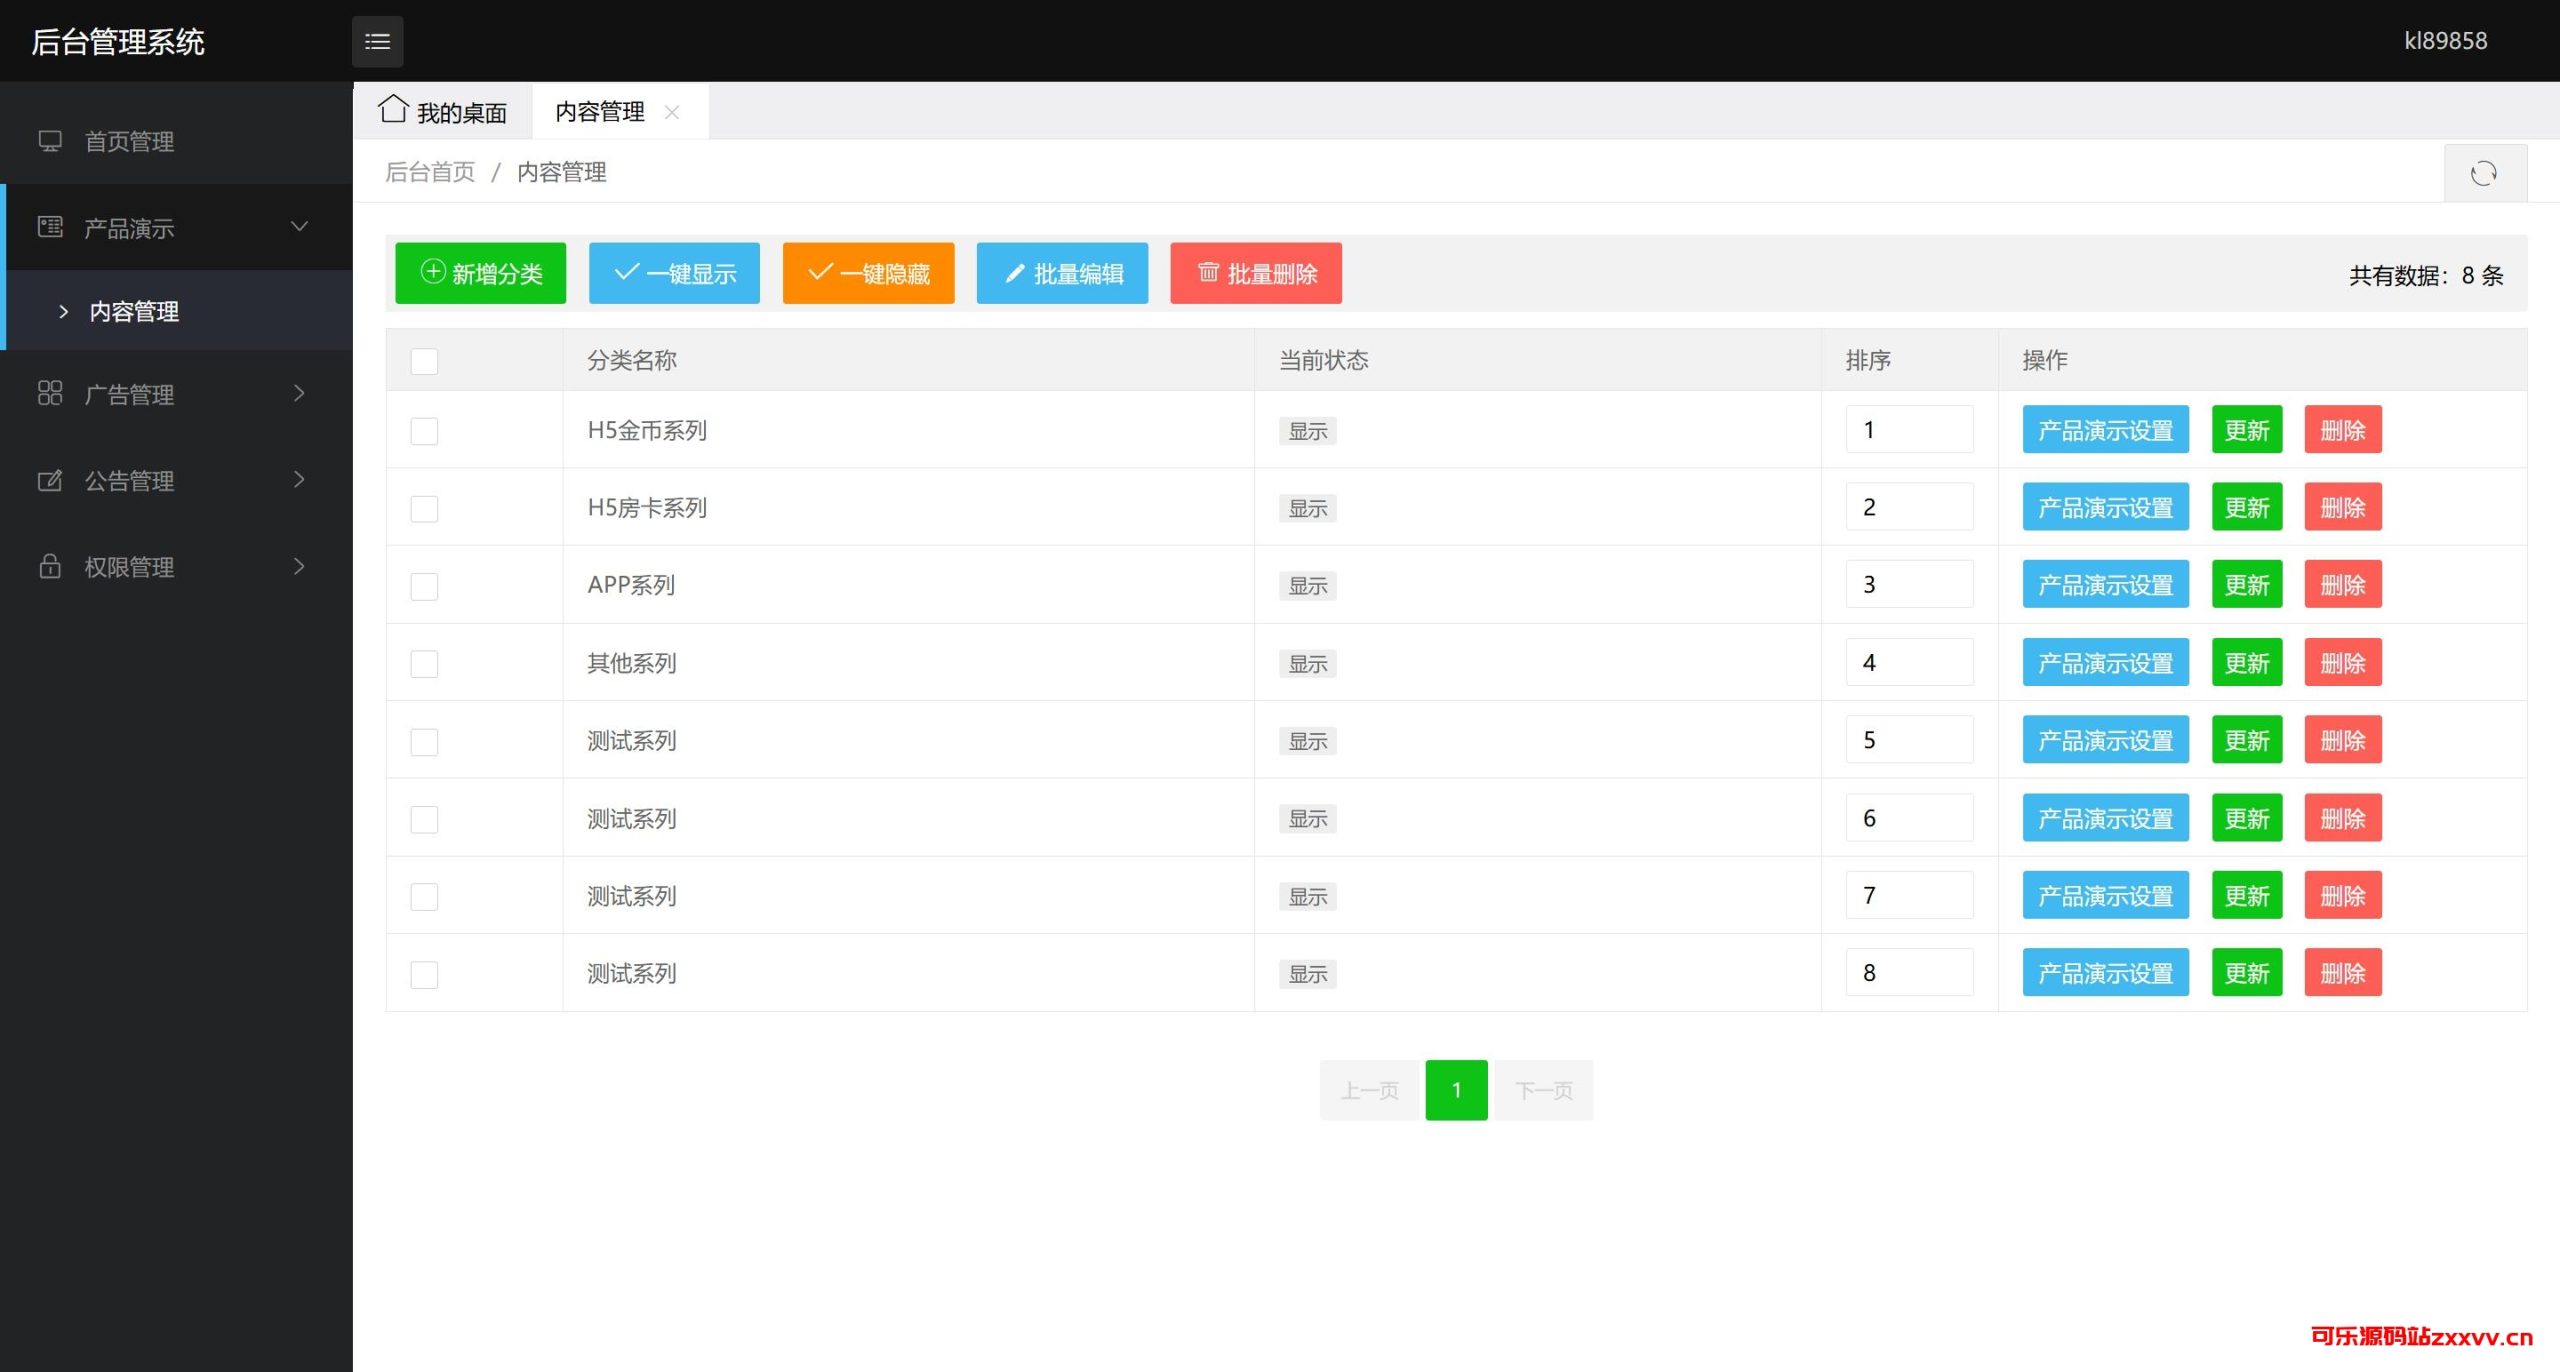Switch to the 我的桌面 tab
The width and height of the screenshot is (2560, 1372).
pos(443,112)
